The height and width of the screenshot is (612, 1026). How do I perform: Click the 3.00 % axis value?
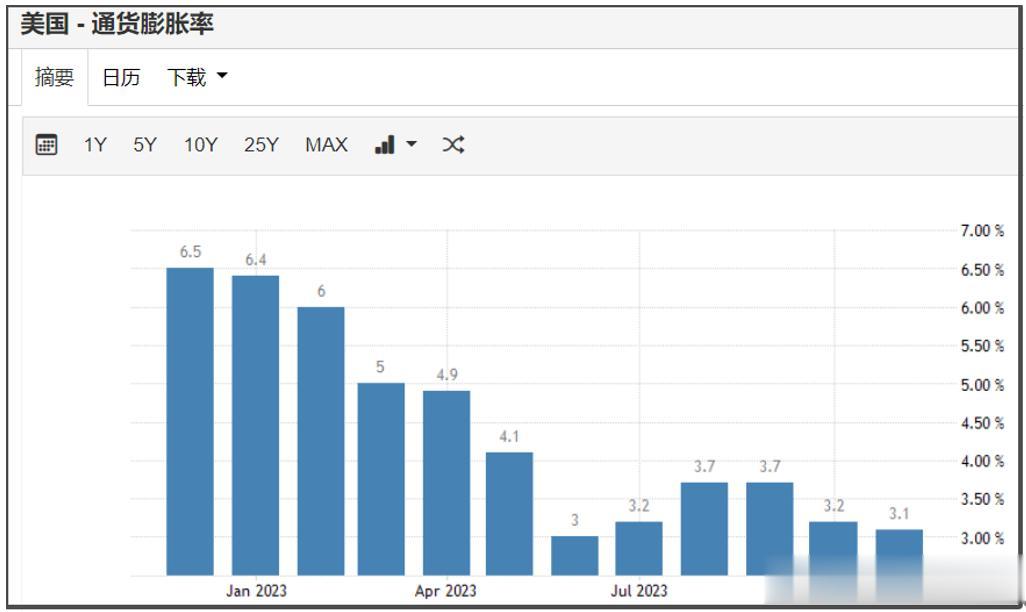[x=982, y=538]
